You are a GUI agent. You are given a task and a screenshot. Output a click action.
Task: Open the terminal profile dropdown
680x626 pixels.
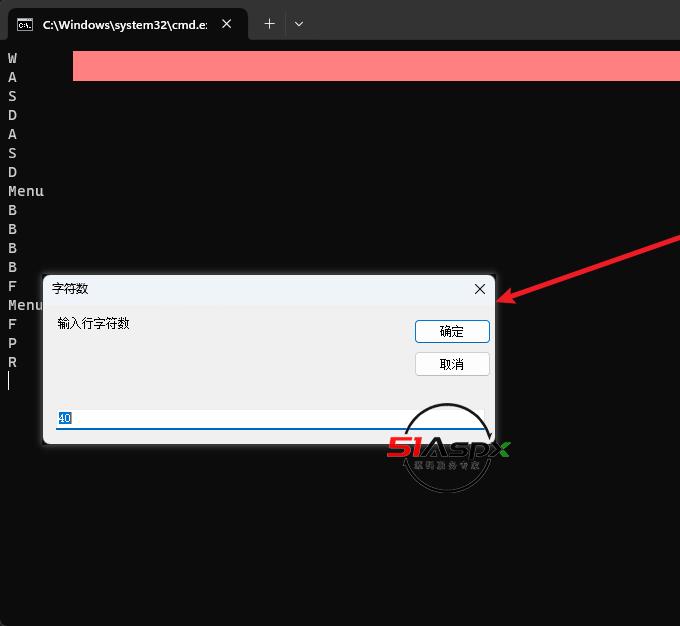tap(299, 24)
